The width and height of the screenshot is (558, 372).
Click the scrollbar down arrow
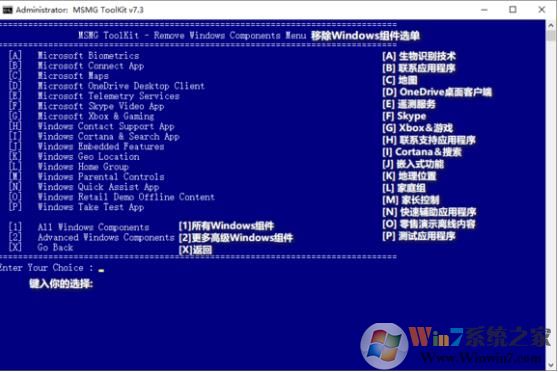pos(551,365)
